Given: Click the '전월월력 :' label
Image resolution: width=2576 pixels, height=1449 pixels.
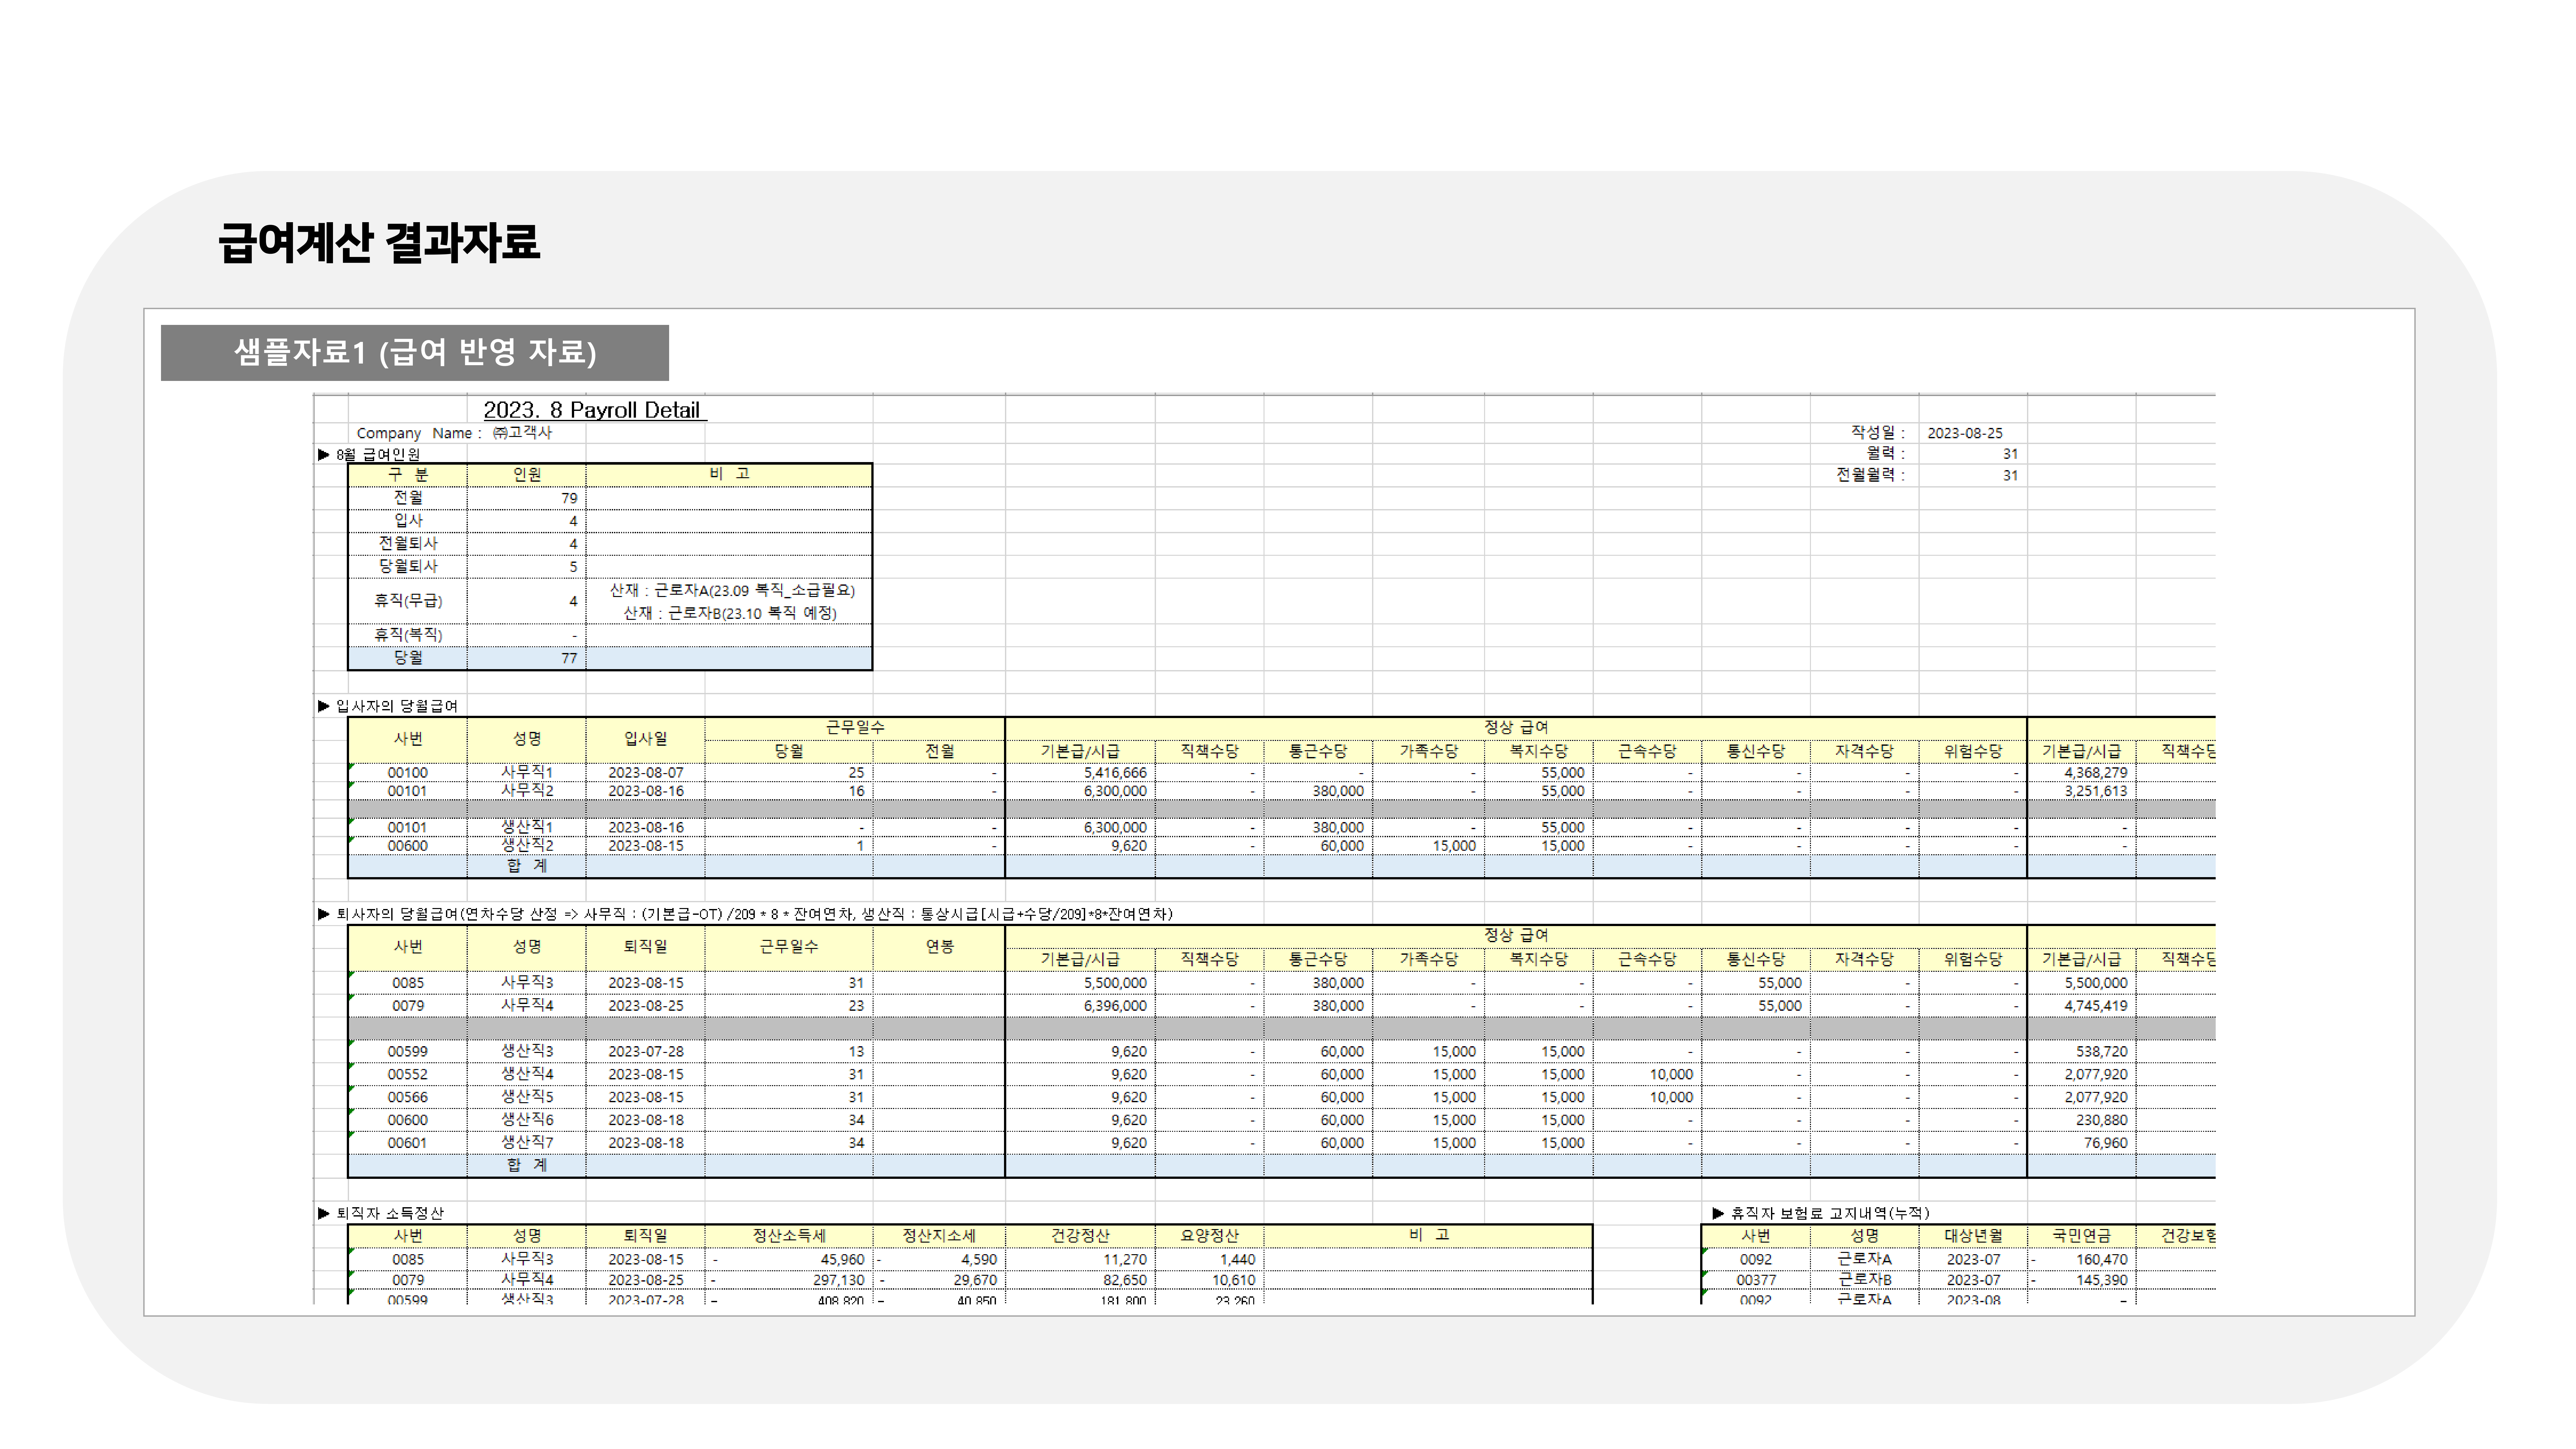Looking at the screenshot, I should [1870, 475].
